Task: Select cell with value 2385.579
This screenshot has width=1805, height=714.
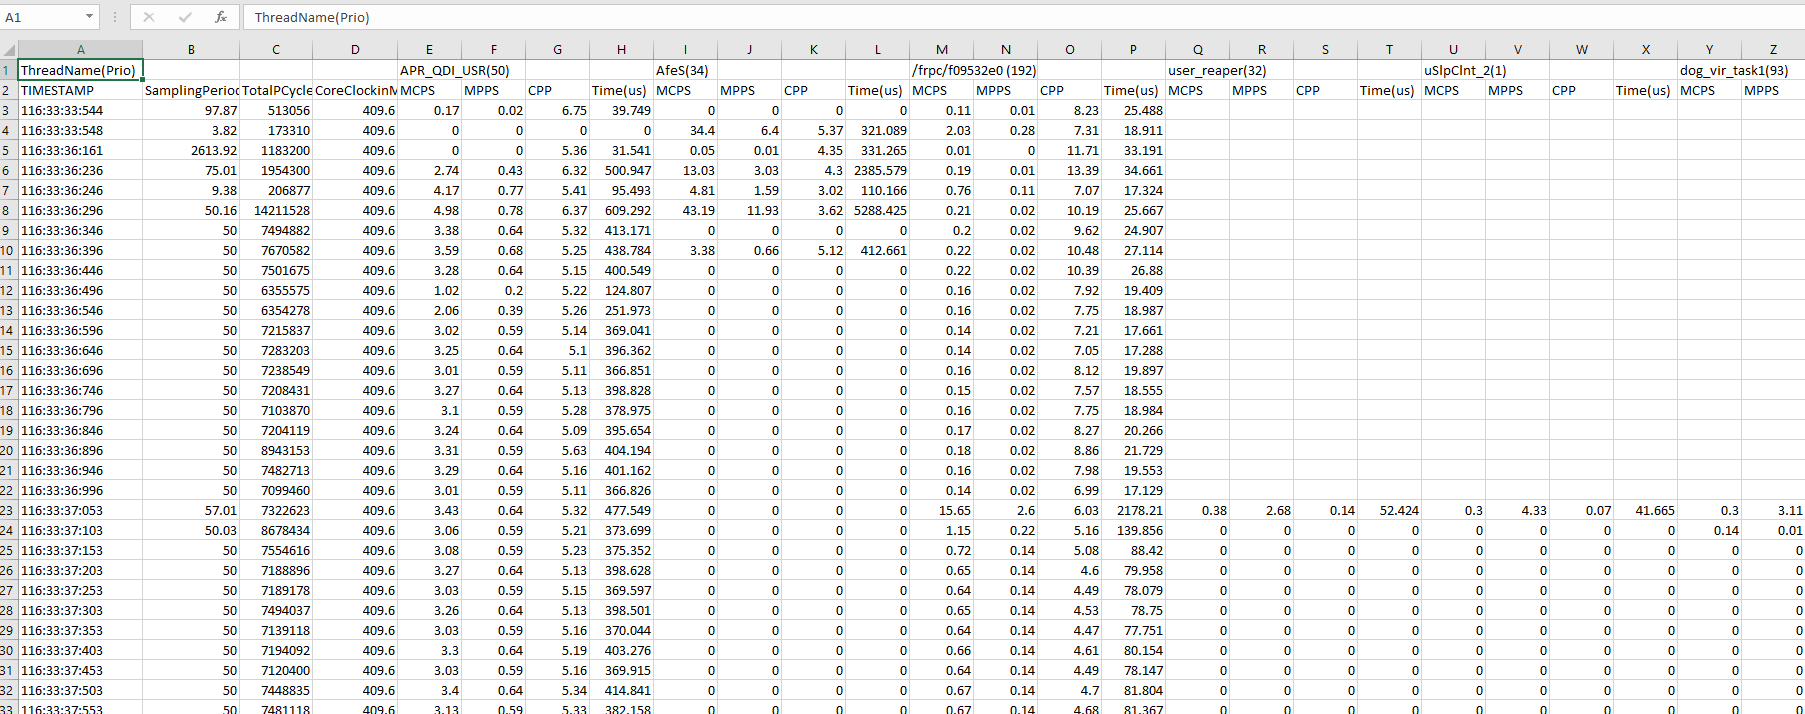Action: pyautogui.click(x=877, y=170)
